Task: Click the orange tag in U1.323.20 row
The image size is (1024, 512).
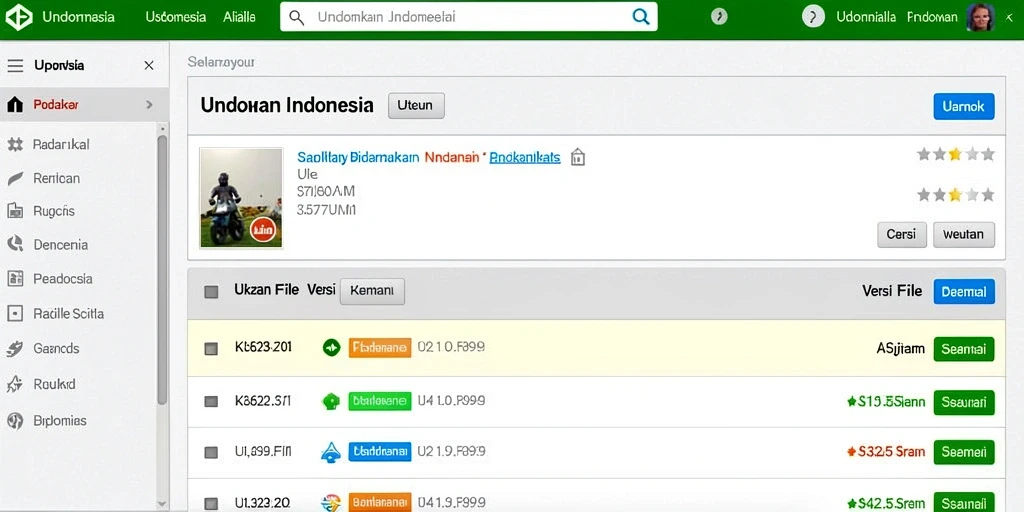Action: point(380,502)
